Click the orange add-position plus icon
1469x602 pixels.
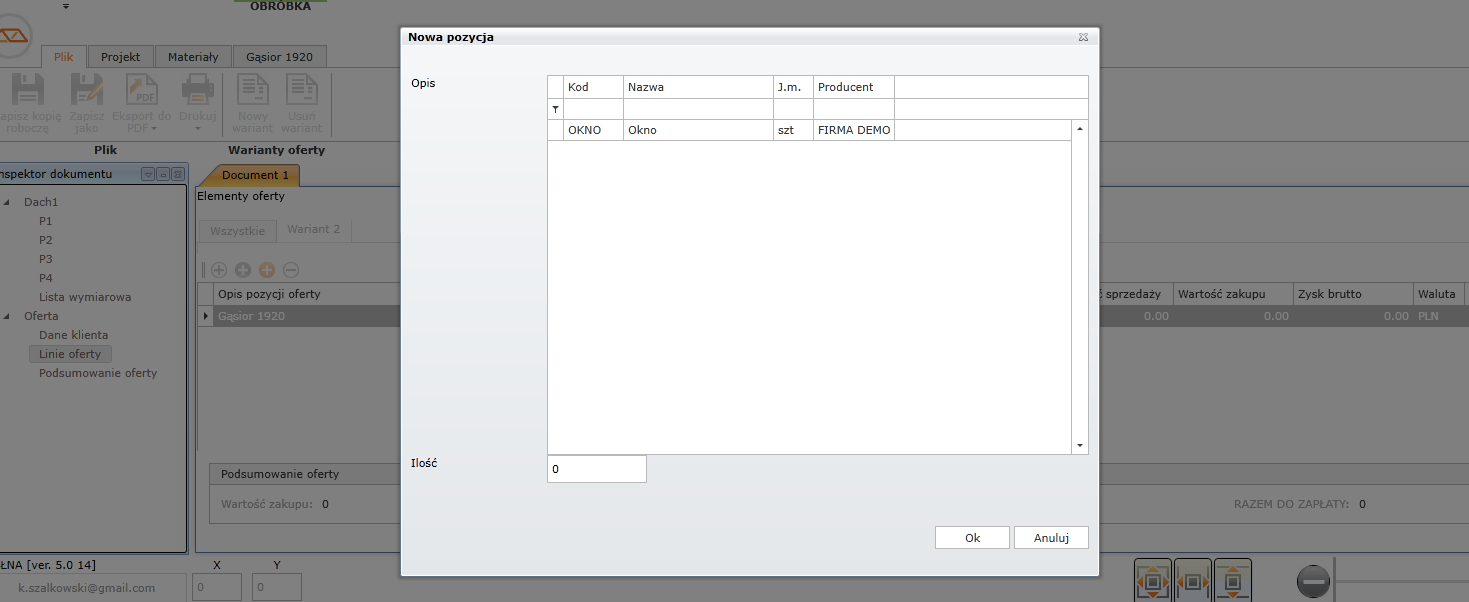(267, 270)
